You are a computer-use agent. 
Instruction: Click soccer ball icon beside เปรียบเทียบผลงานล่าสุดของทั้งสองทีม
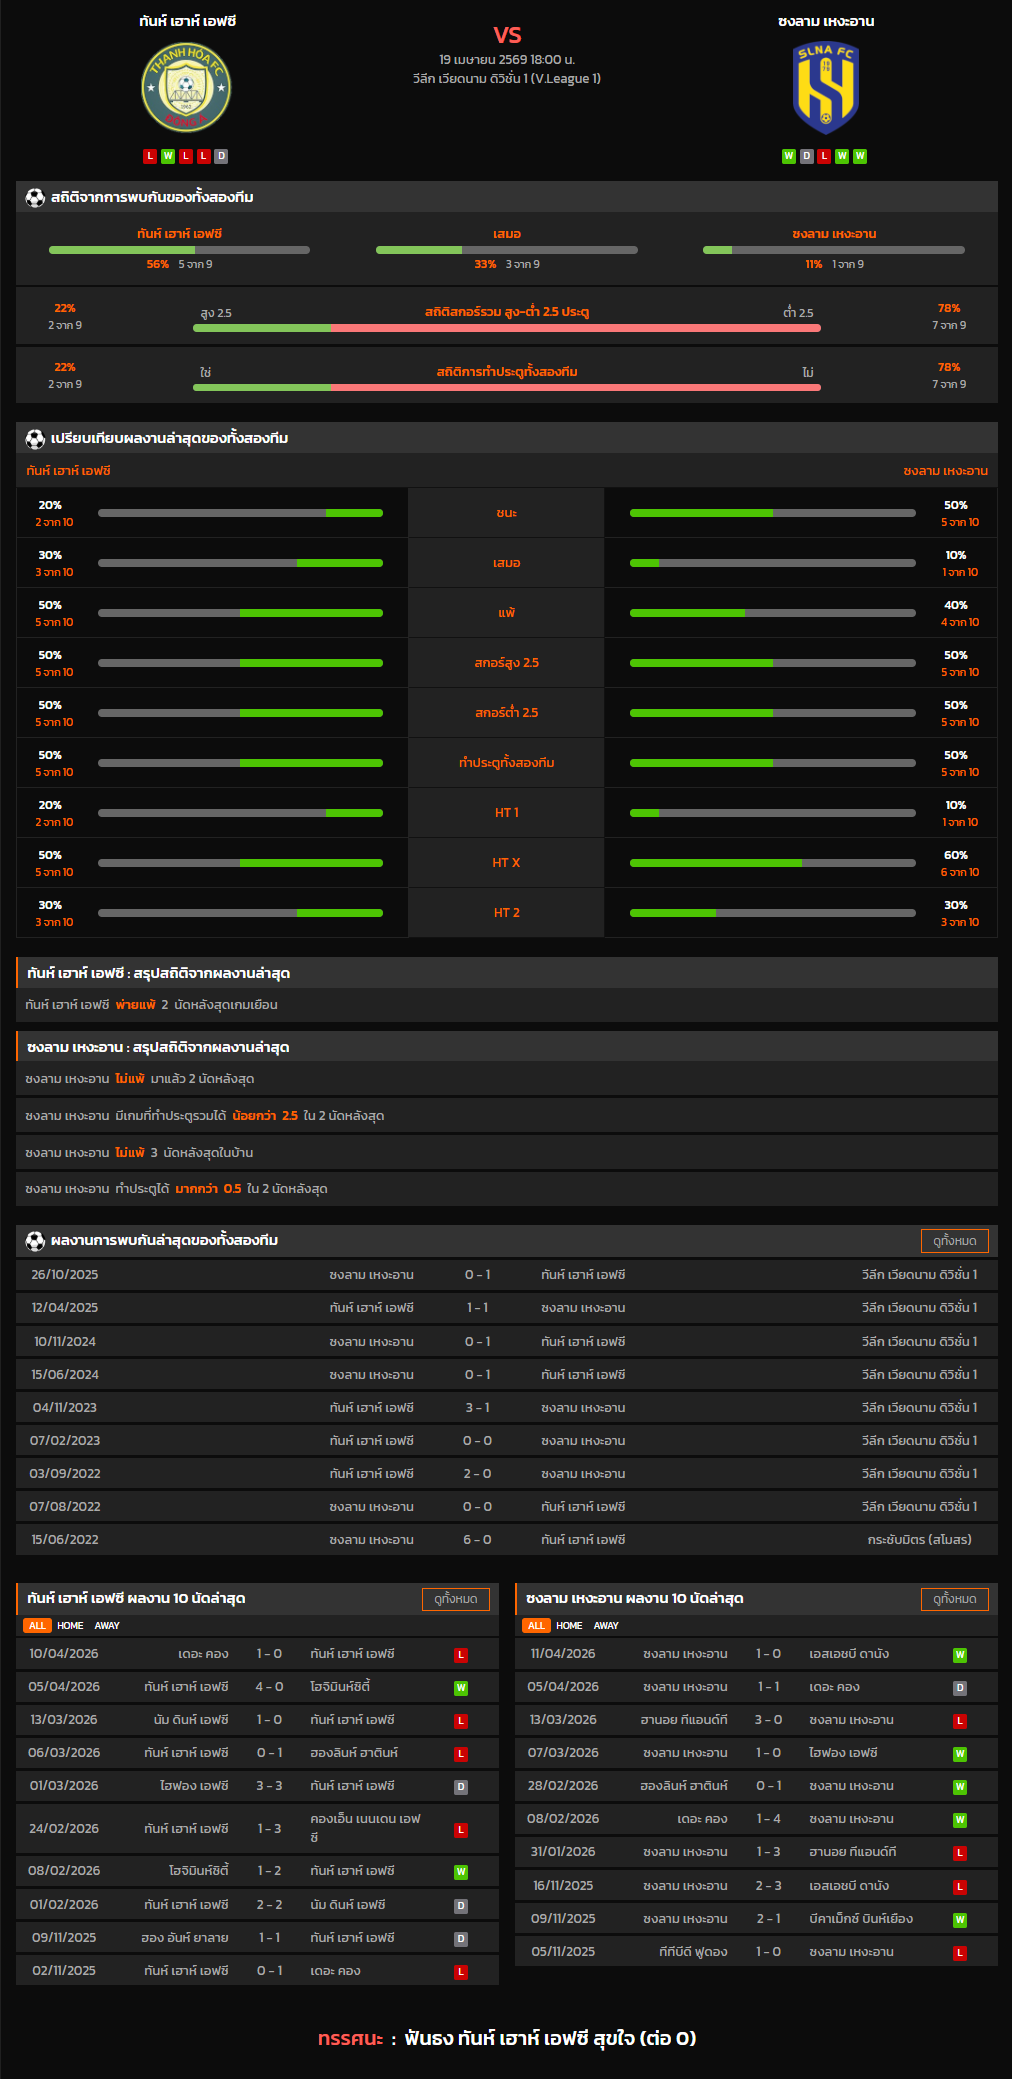click(x=35, y=439)
